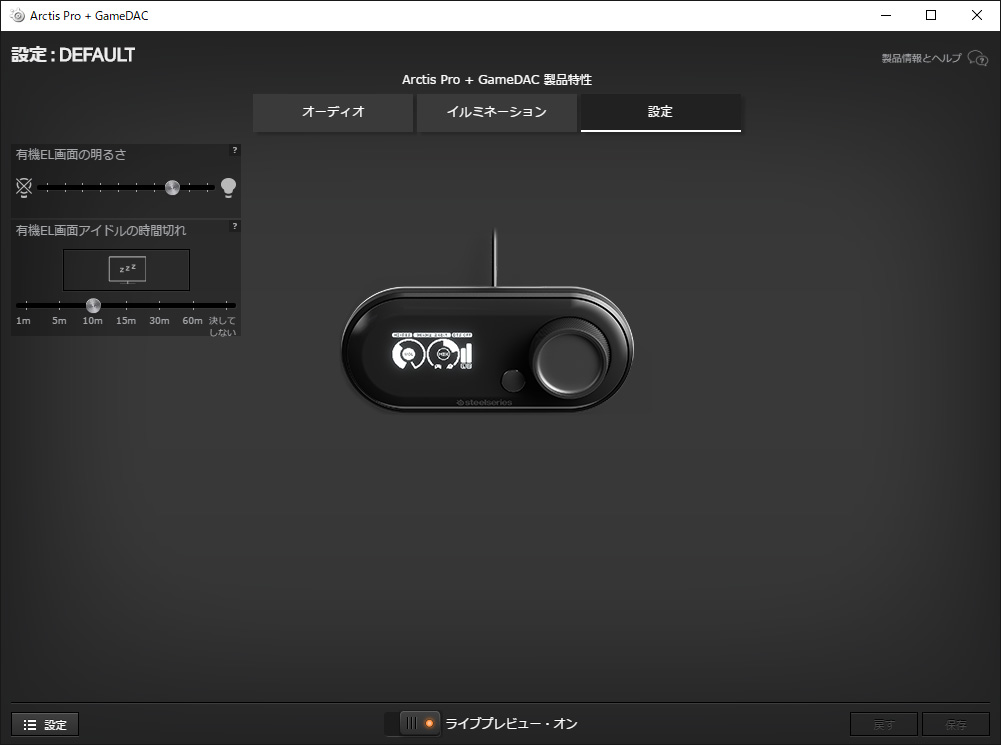Set idle timeout to 決してしない
The image size is (1001, 745).
[x=222, y=326]
